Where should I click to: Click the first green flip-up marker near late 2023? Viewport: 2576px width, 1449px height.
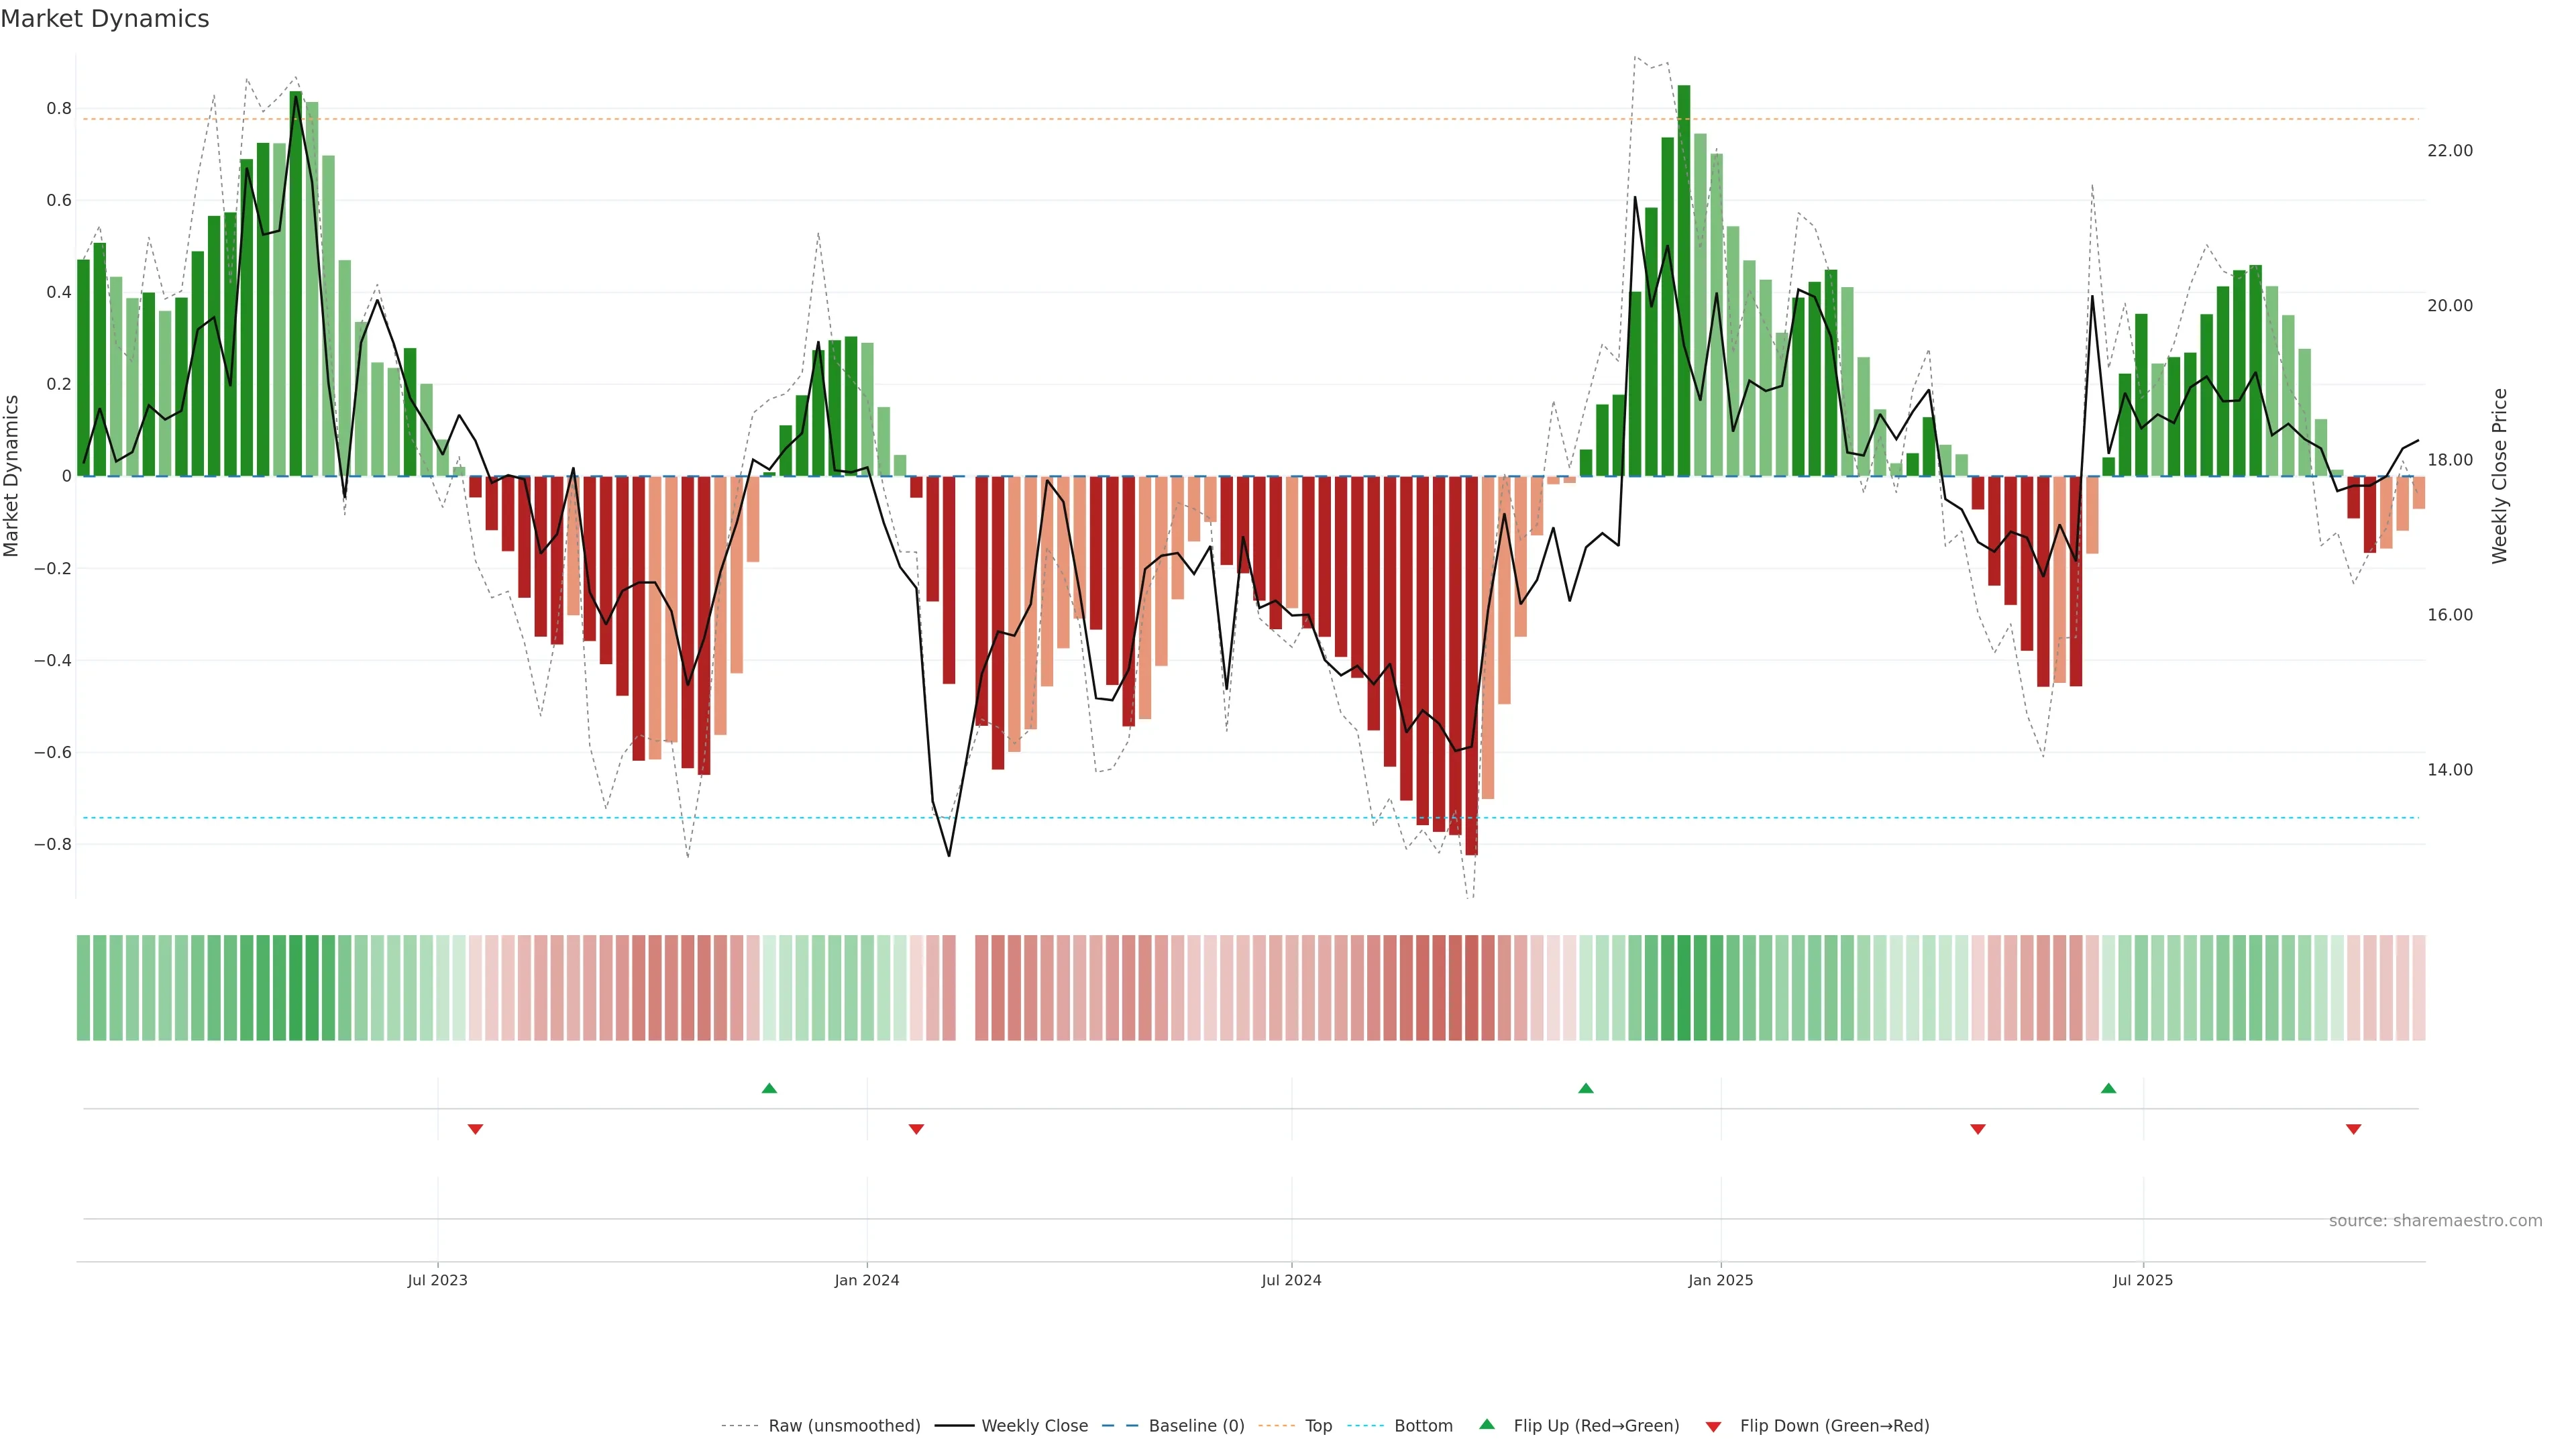[769, 1088]
